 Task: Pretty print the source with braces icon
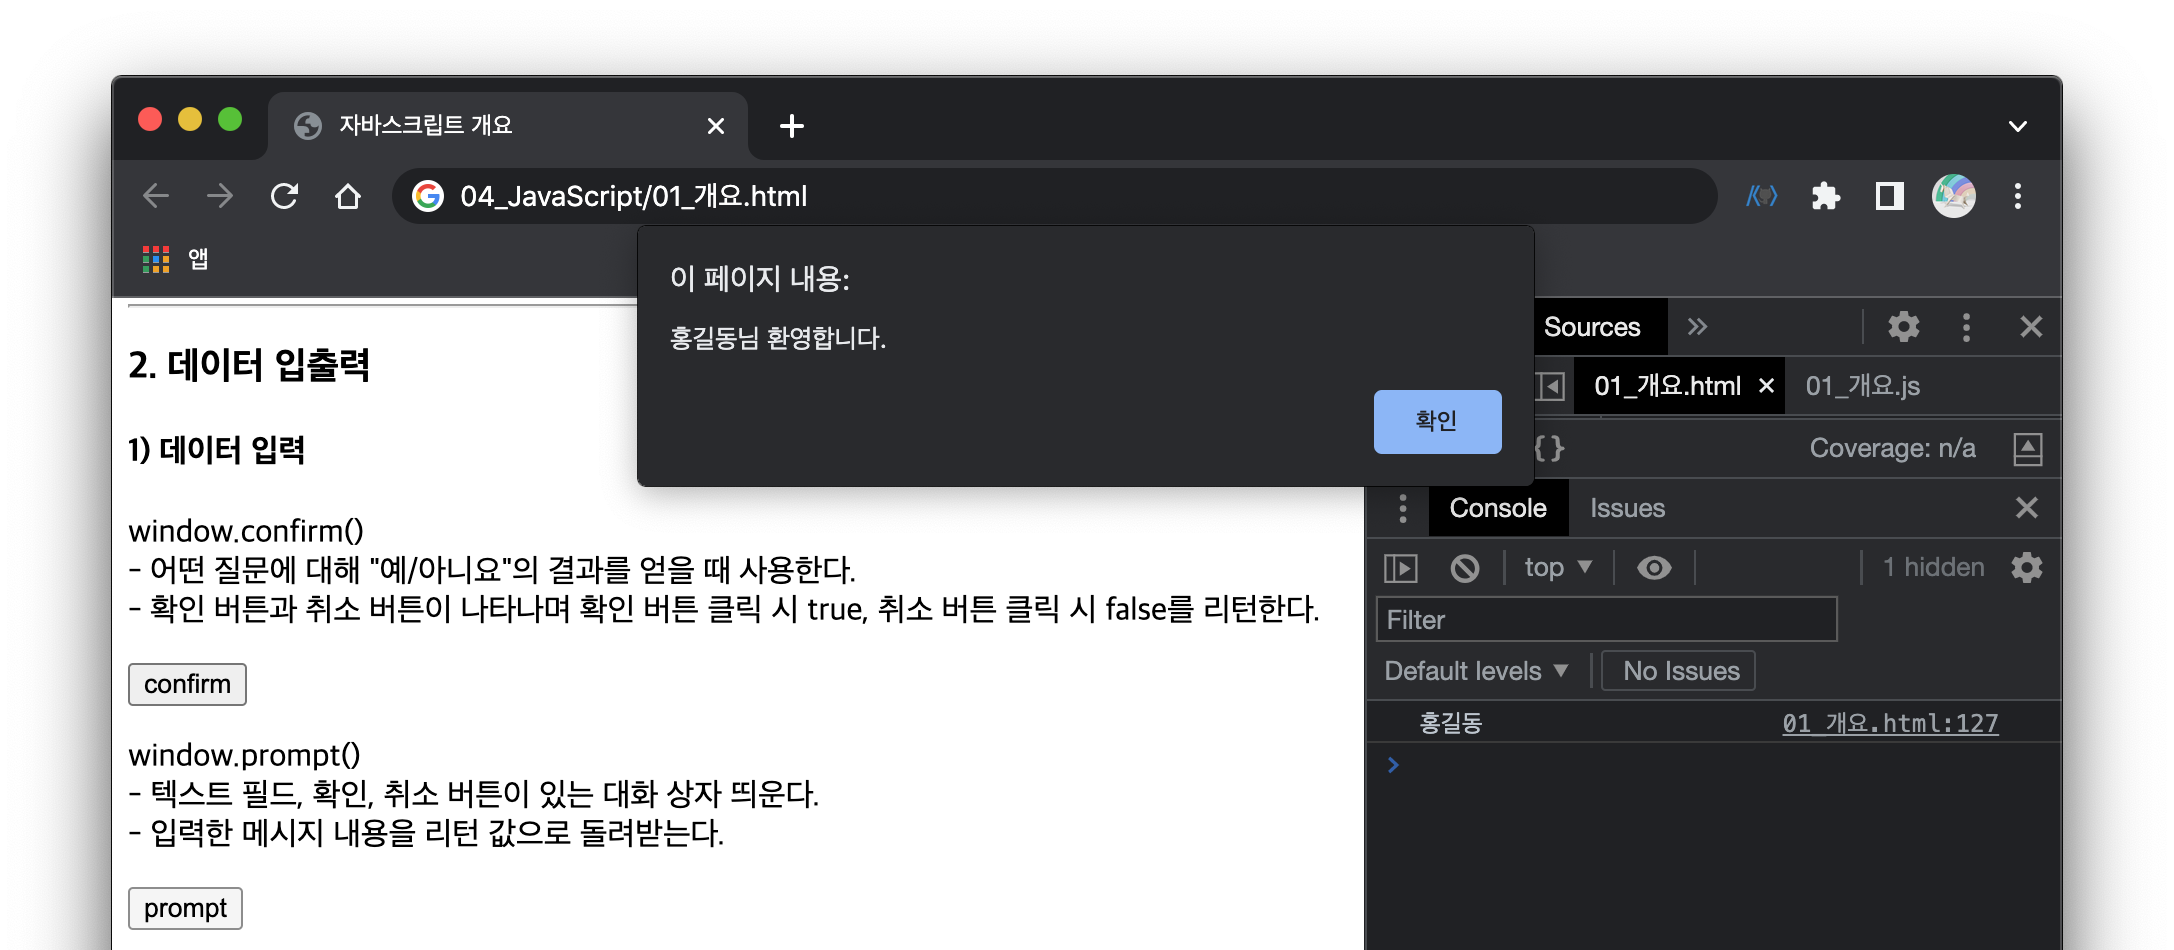click(x=1549, y=448)
